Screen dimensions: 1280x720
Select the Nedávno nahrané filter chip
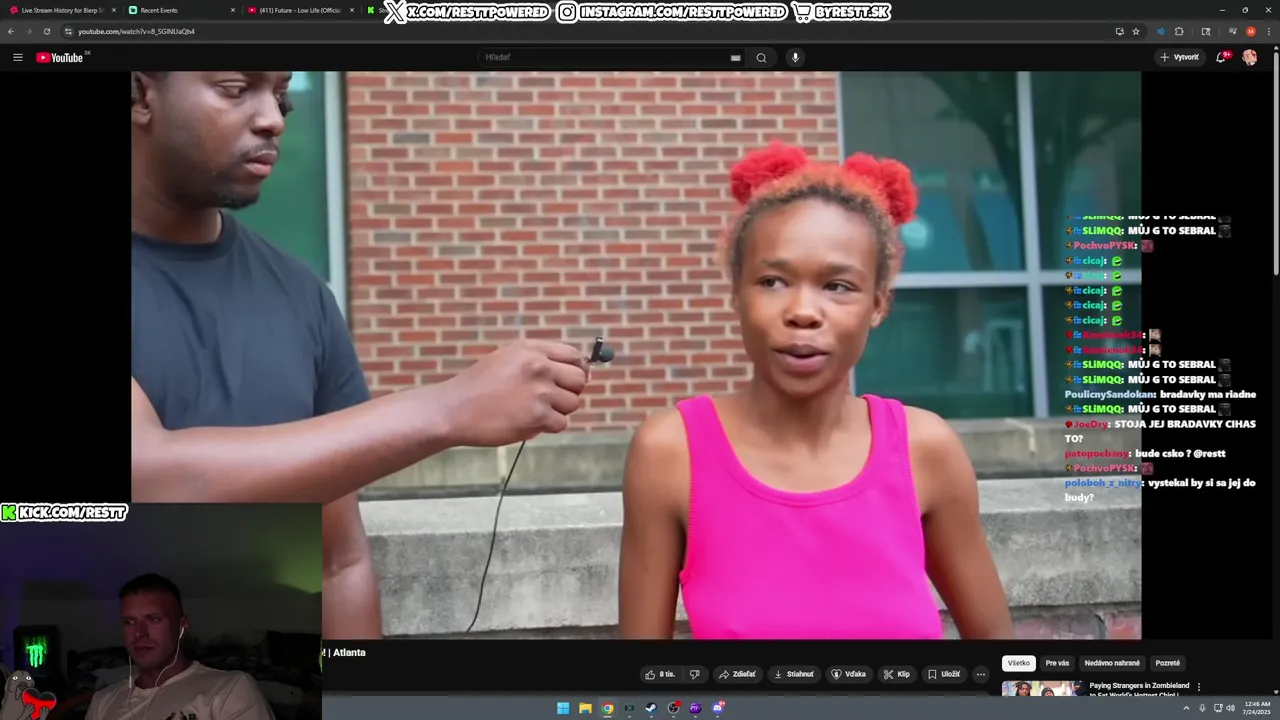click(1112, 663)
